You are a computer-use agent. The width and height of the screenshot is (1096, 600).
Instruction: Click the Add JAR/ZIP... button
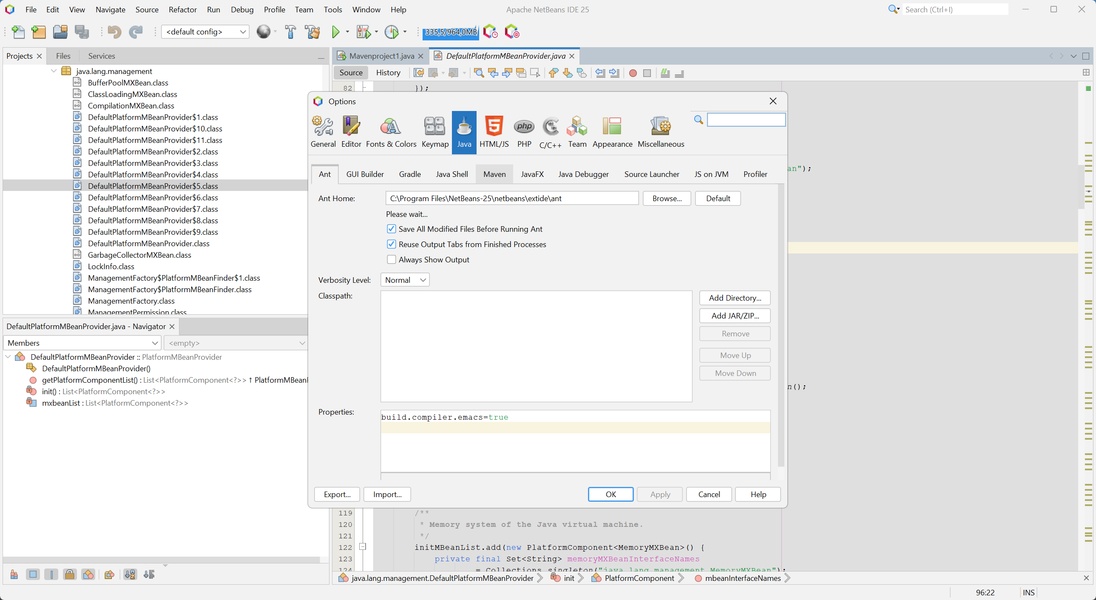coord(734,316)
